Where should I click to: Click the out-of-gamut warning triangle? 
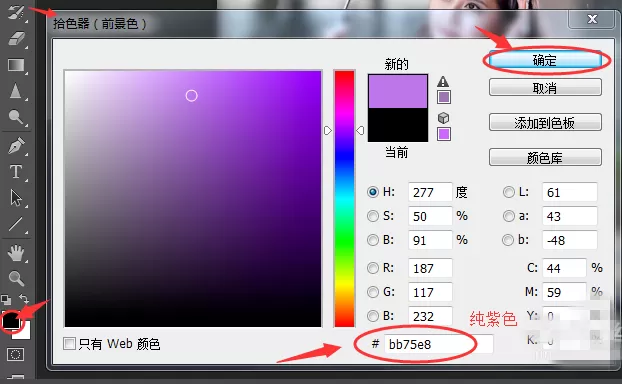point(443,82)
